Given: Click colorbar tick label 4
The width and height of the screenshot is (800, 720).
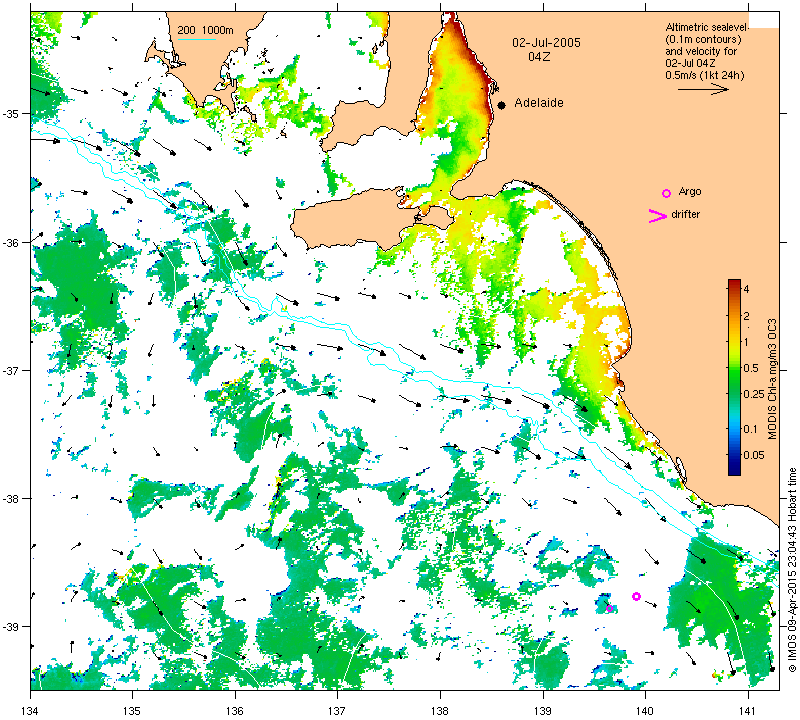Looking at the screenshot, I should point(746,289).
